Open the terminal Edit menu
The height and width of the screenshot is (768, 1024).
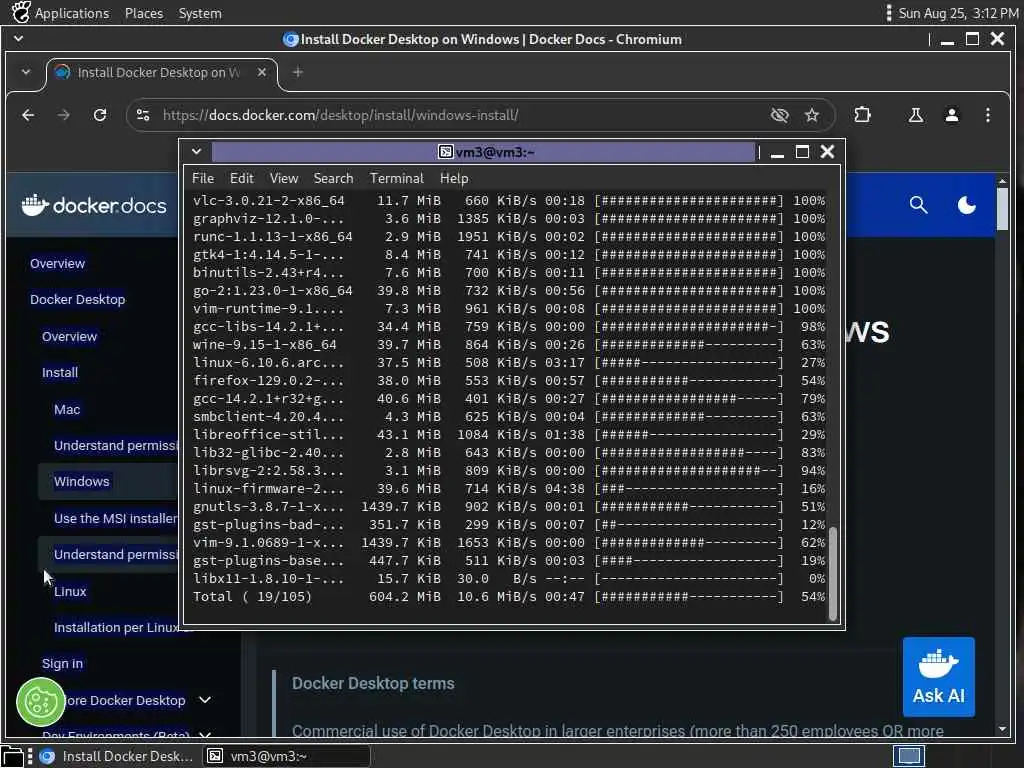point(241,178)
